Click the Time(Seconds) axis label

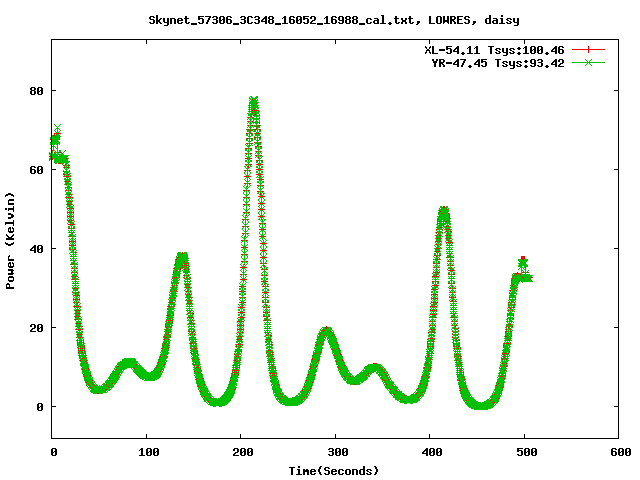pos(333,471)
